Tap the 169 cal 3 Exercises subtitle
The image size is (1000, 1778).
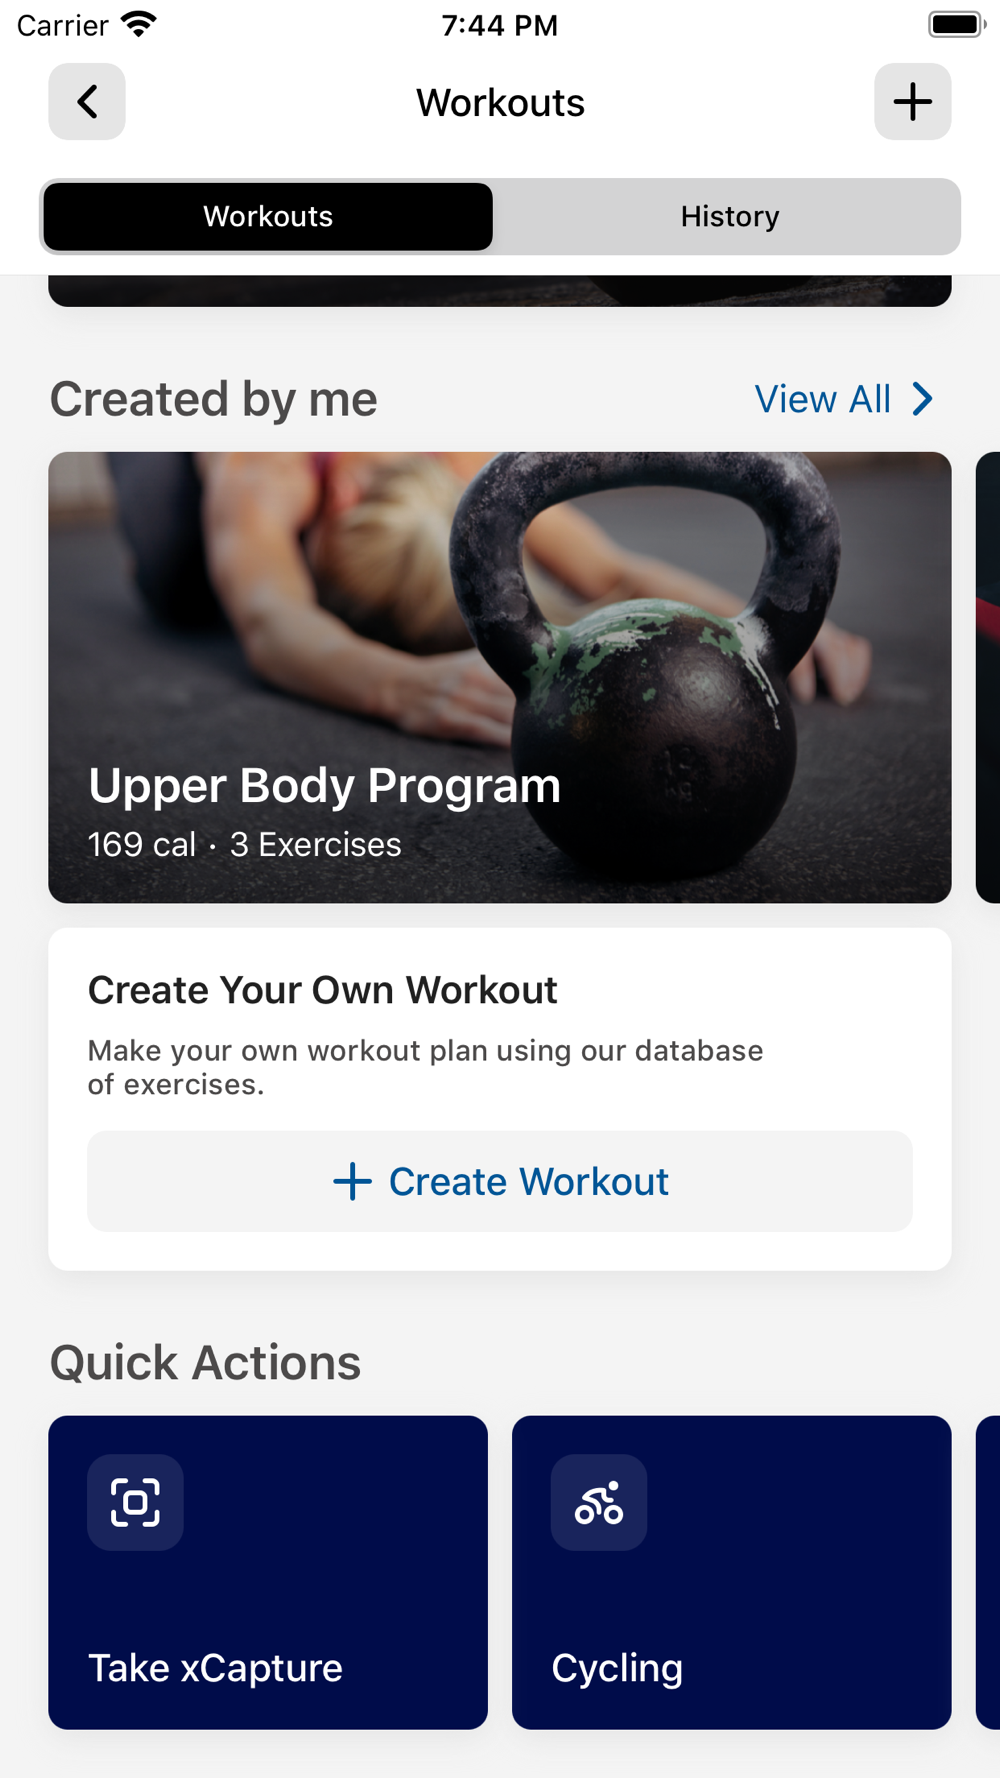coord(245,845)
